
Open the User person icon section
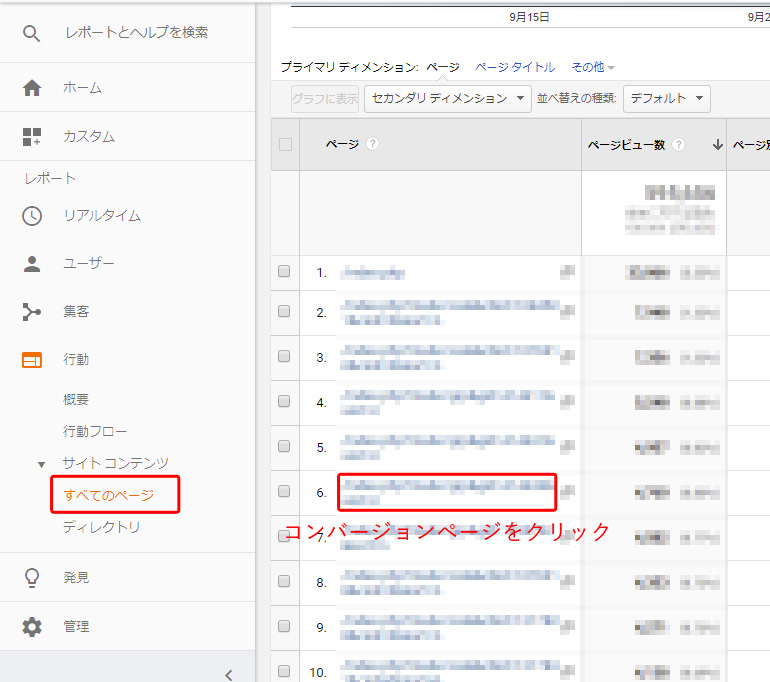(32, 264)
